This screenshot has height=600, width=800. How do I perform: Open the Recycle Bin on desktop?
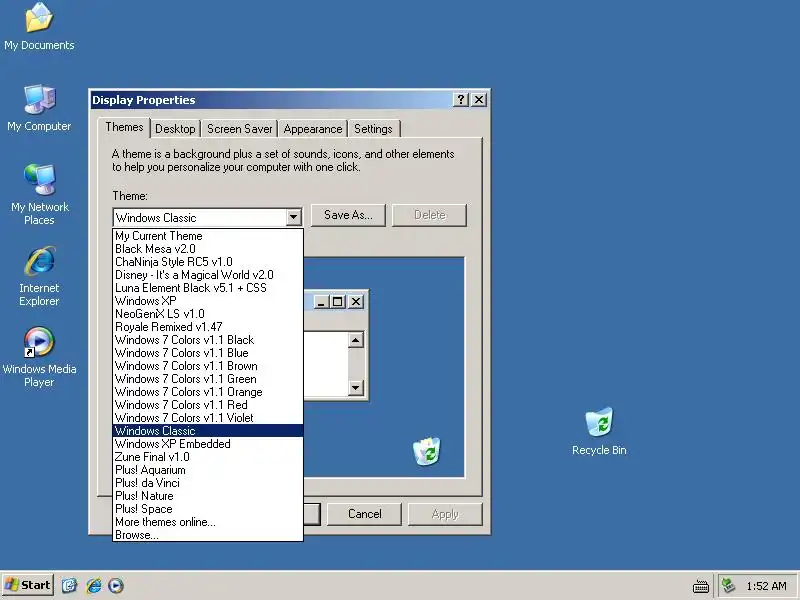(599, 431)
